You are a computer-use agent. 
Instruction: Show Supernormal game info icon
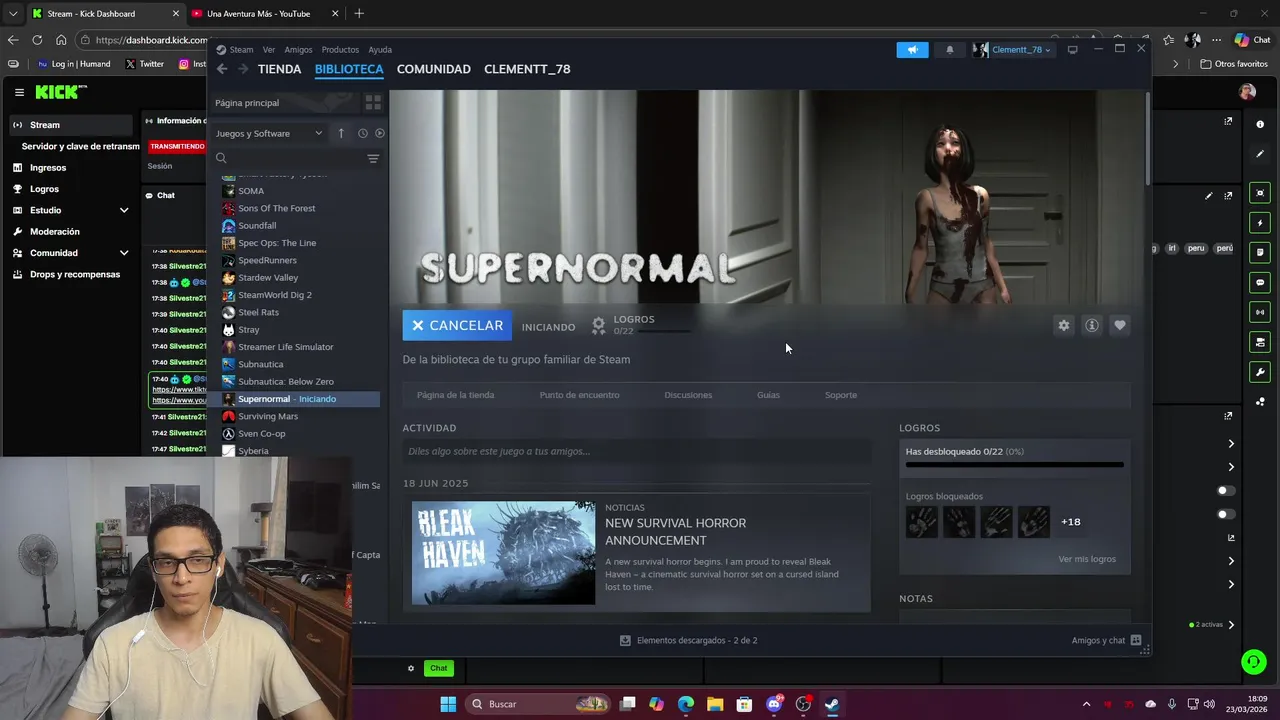click(1092, 325)
